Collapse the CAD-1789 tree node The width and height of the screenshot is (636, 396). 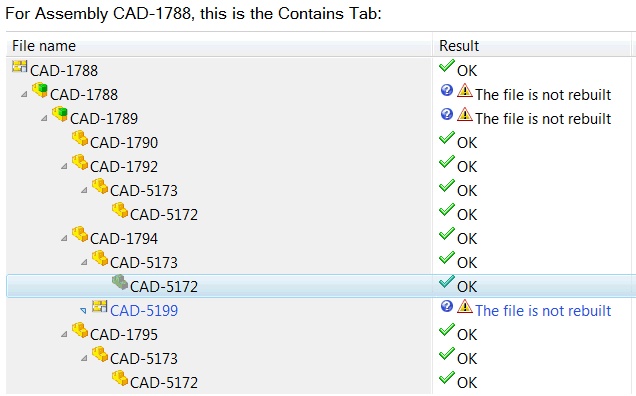point(44,118)
